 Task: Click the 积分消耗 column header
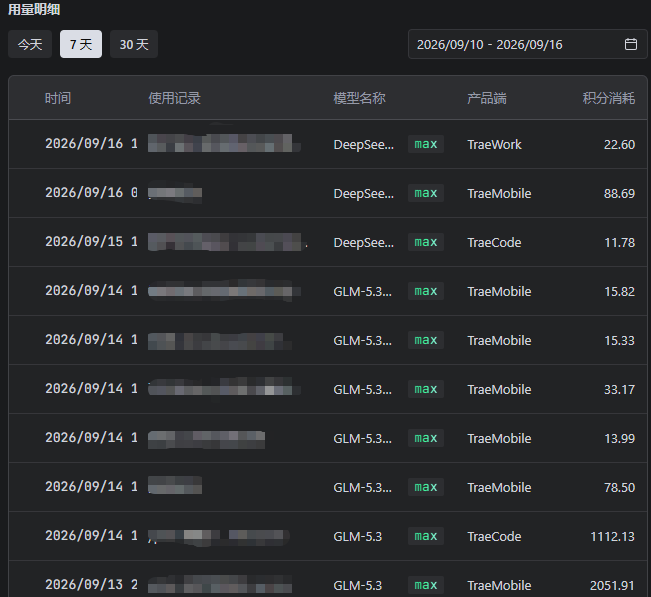[609, 98]
